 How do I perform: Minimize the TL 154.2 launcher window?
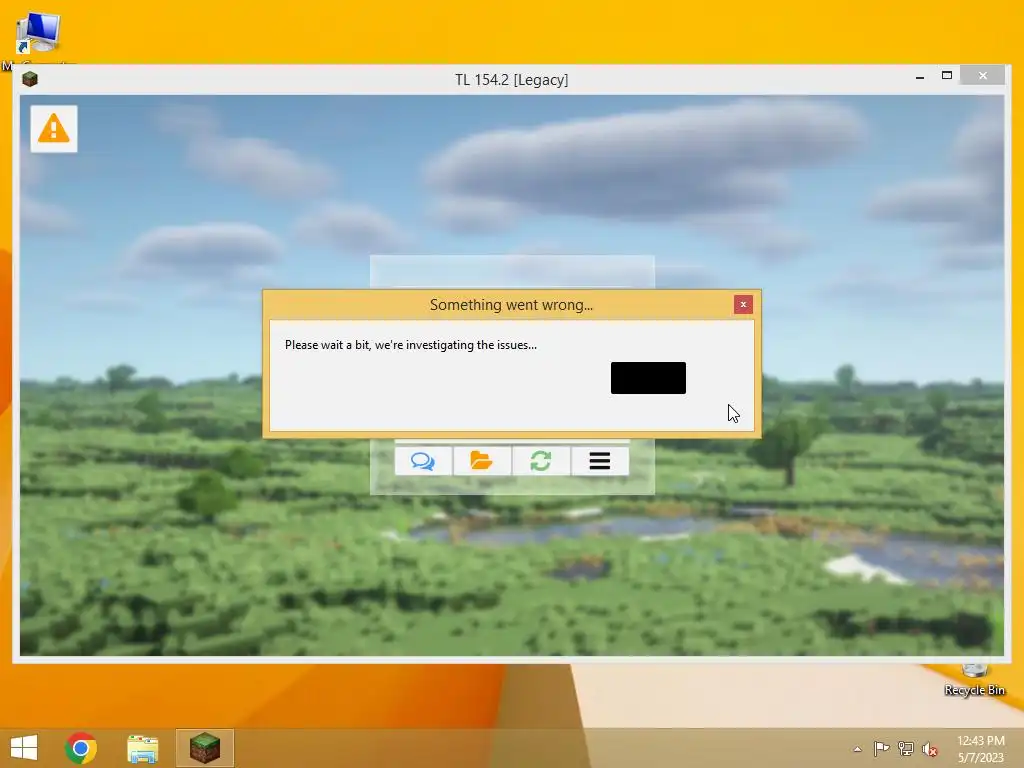pos(920,77)
